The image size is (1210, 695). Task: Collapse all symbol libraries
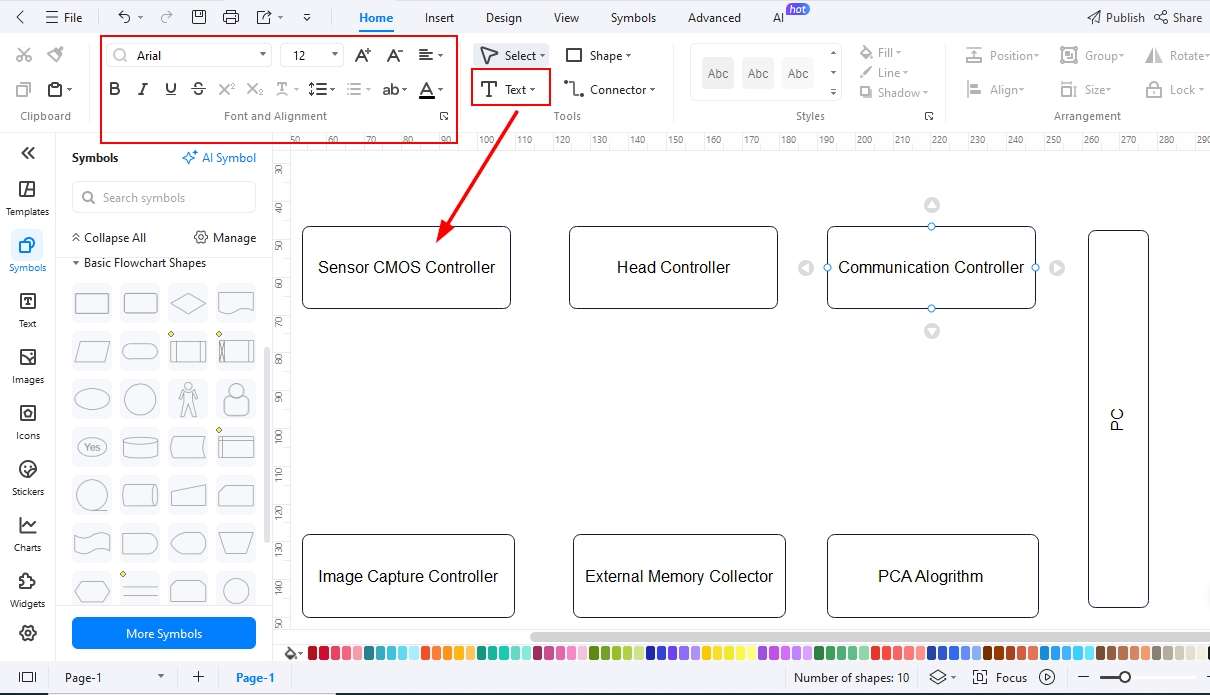point(109,237)
